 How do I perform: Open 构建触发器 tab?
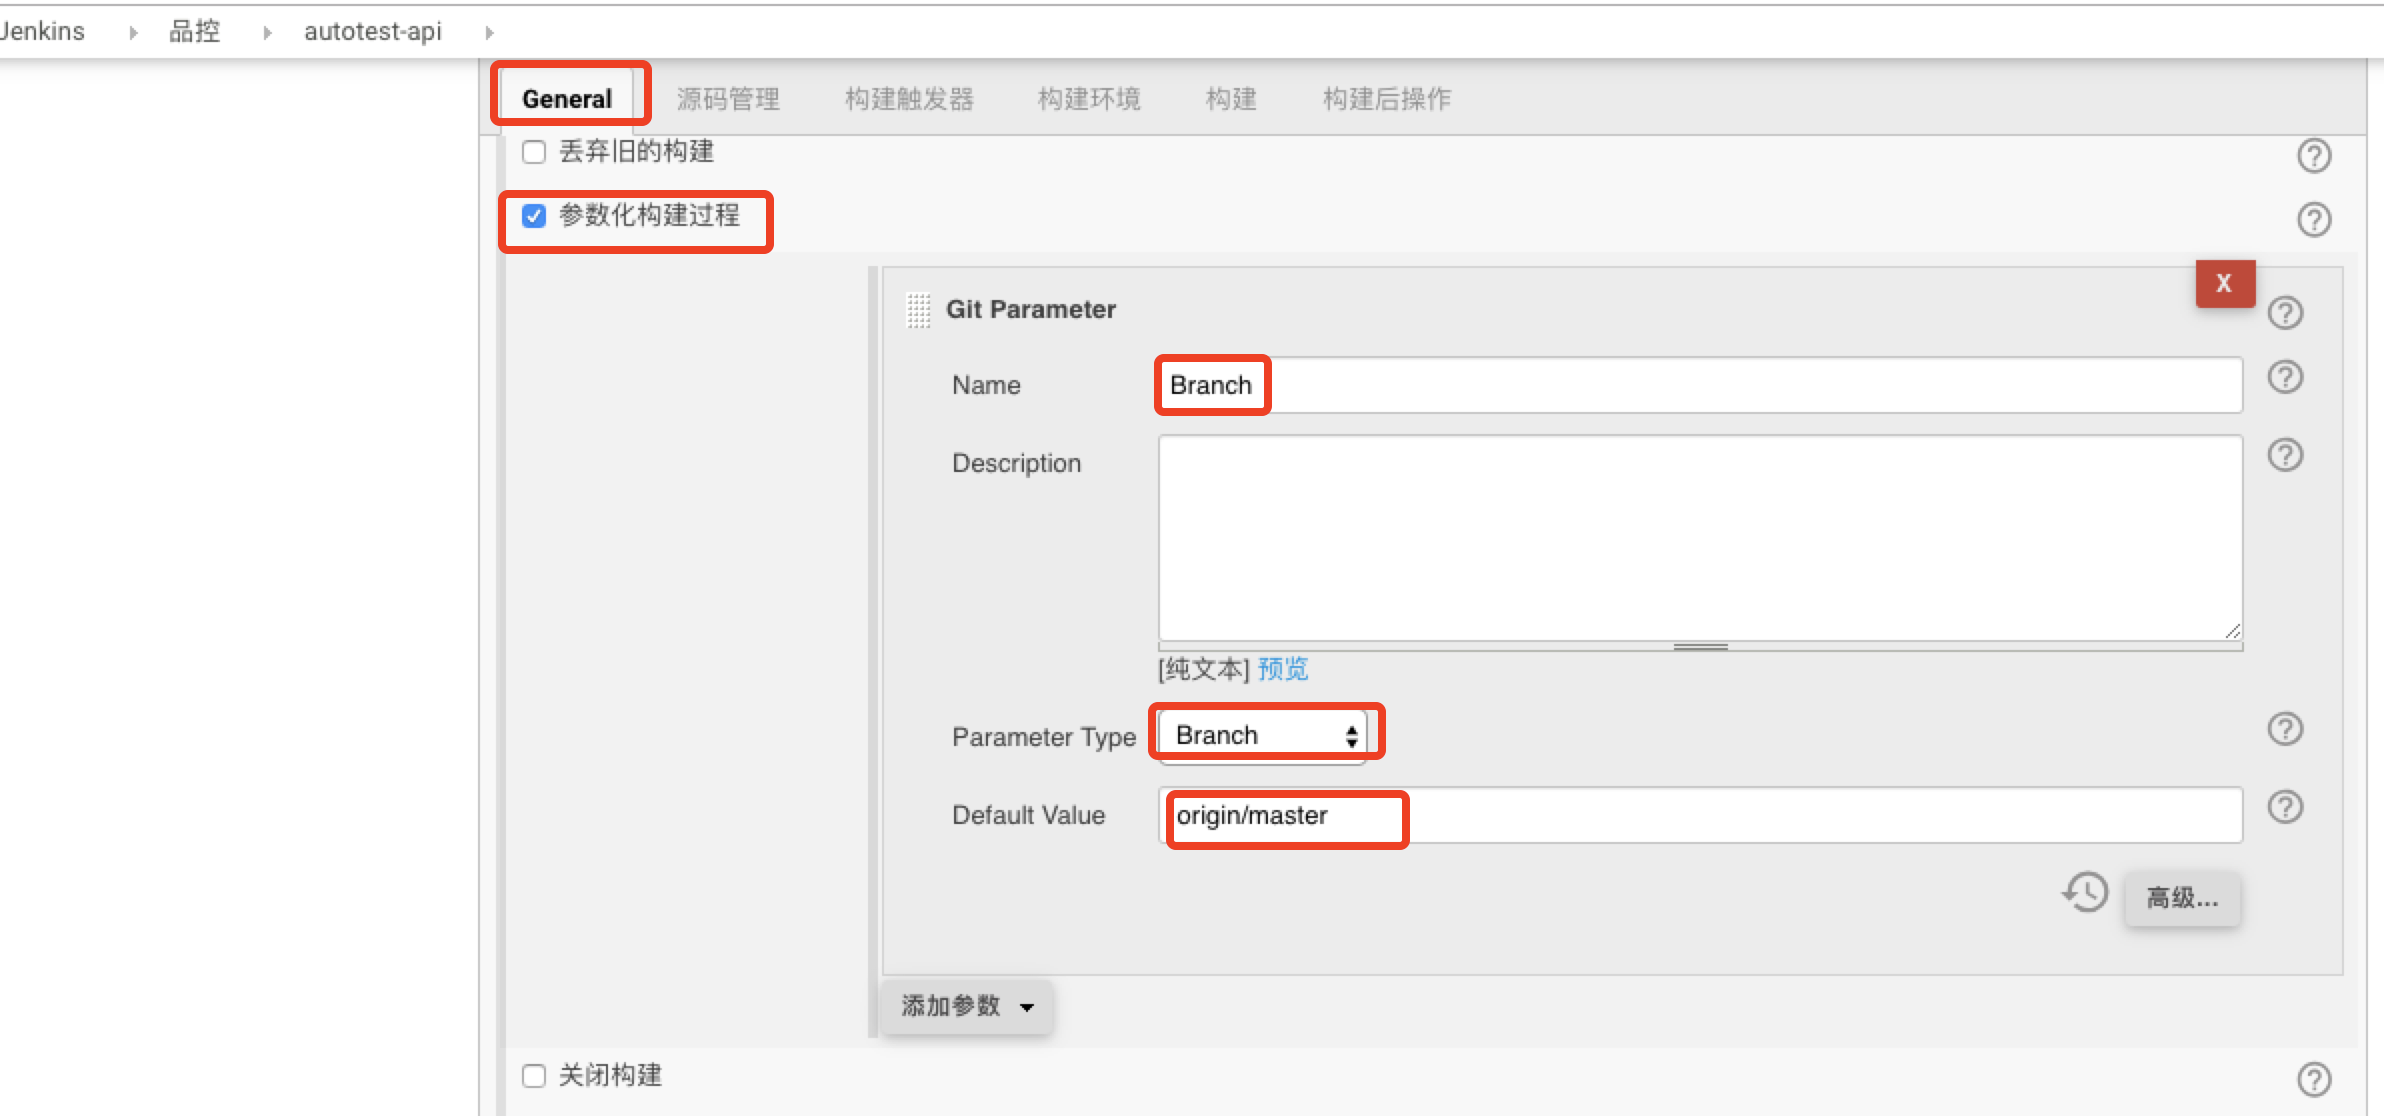pyautogui.click(x=897, y=97)
